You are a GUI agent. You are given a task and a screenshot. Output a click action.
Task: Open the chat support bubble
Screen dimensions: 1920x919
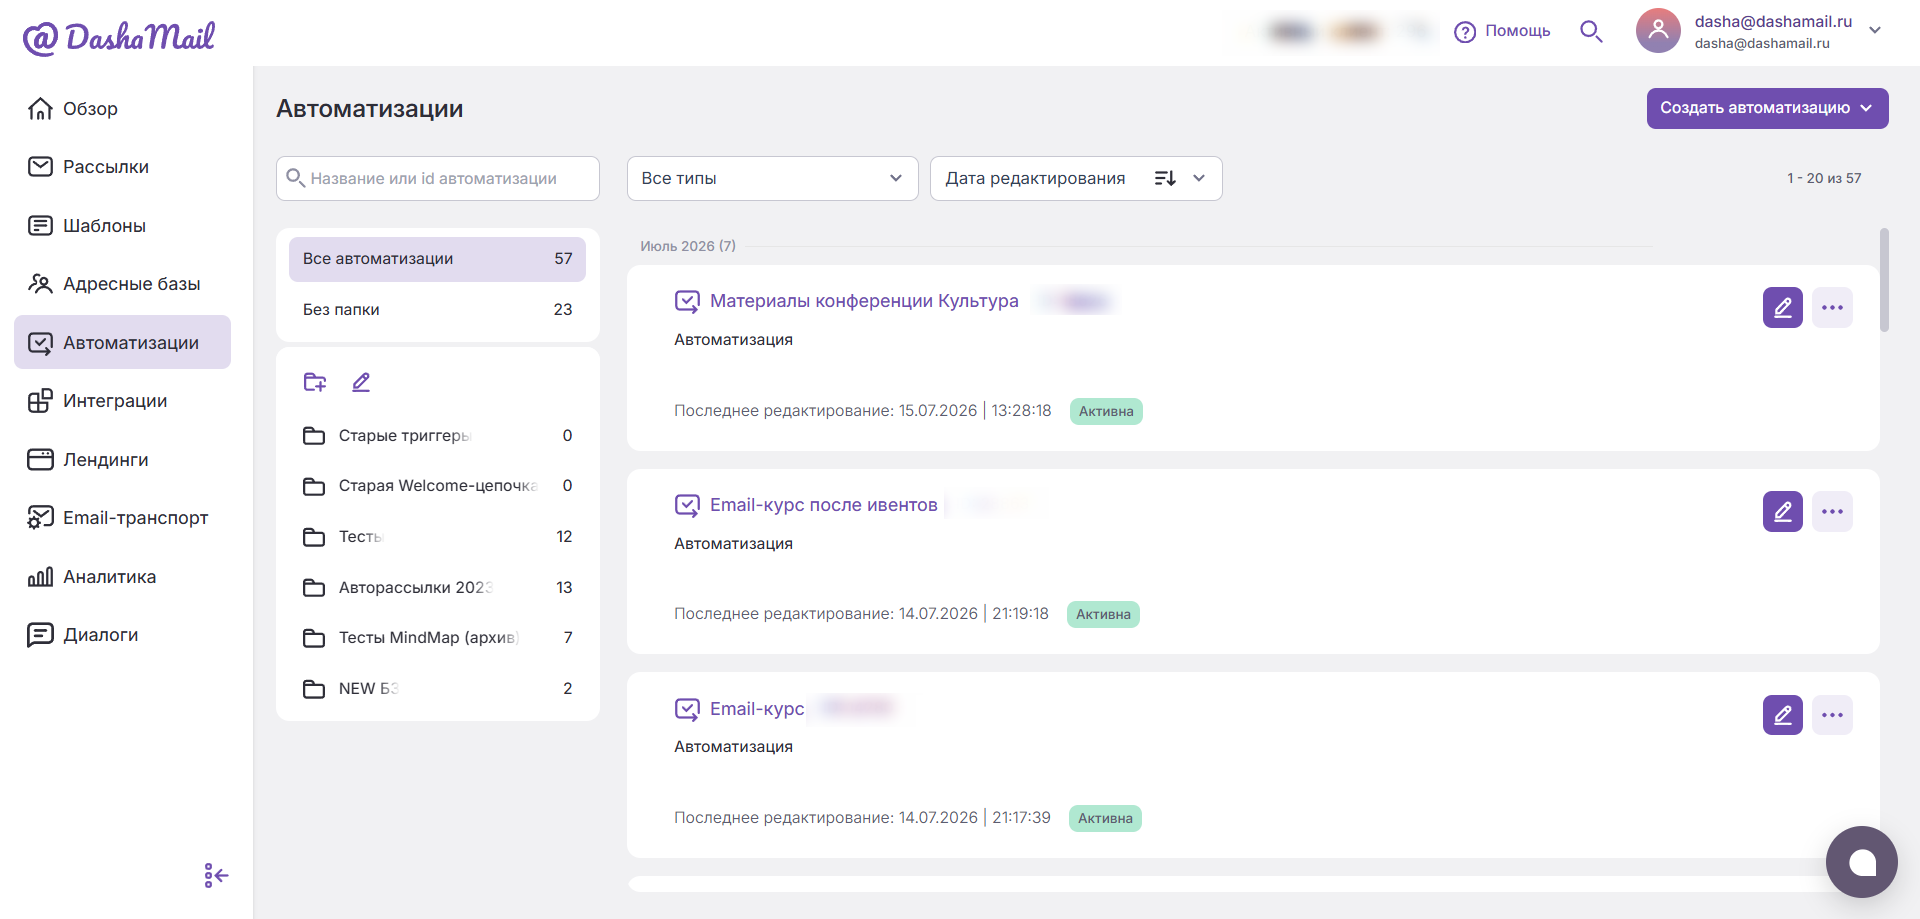click(x=1861, y=862)
